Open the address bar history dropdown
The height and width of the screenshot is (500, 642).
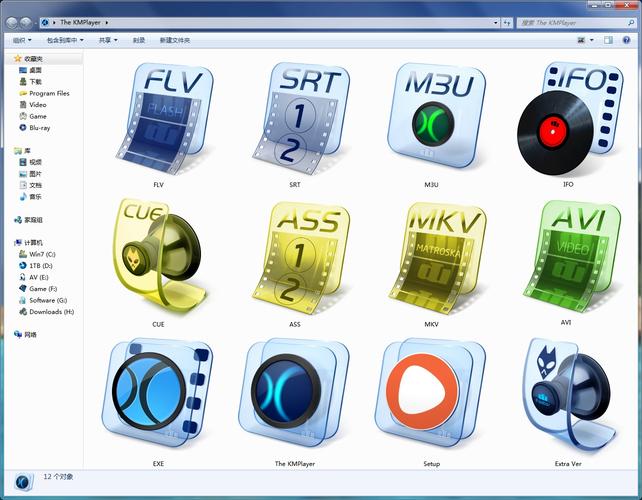click(x=495, y=23)
